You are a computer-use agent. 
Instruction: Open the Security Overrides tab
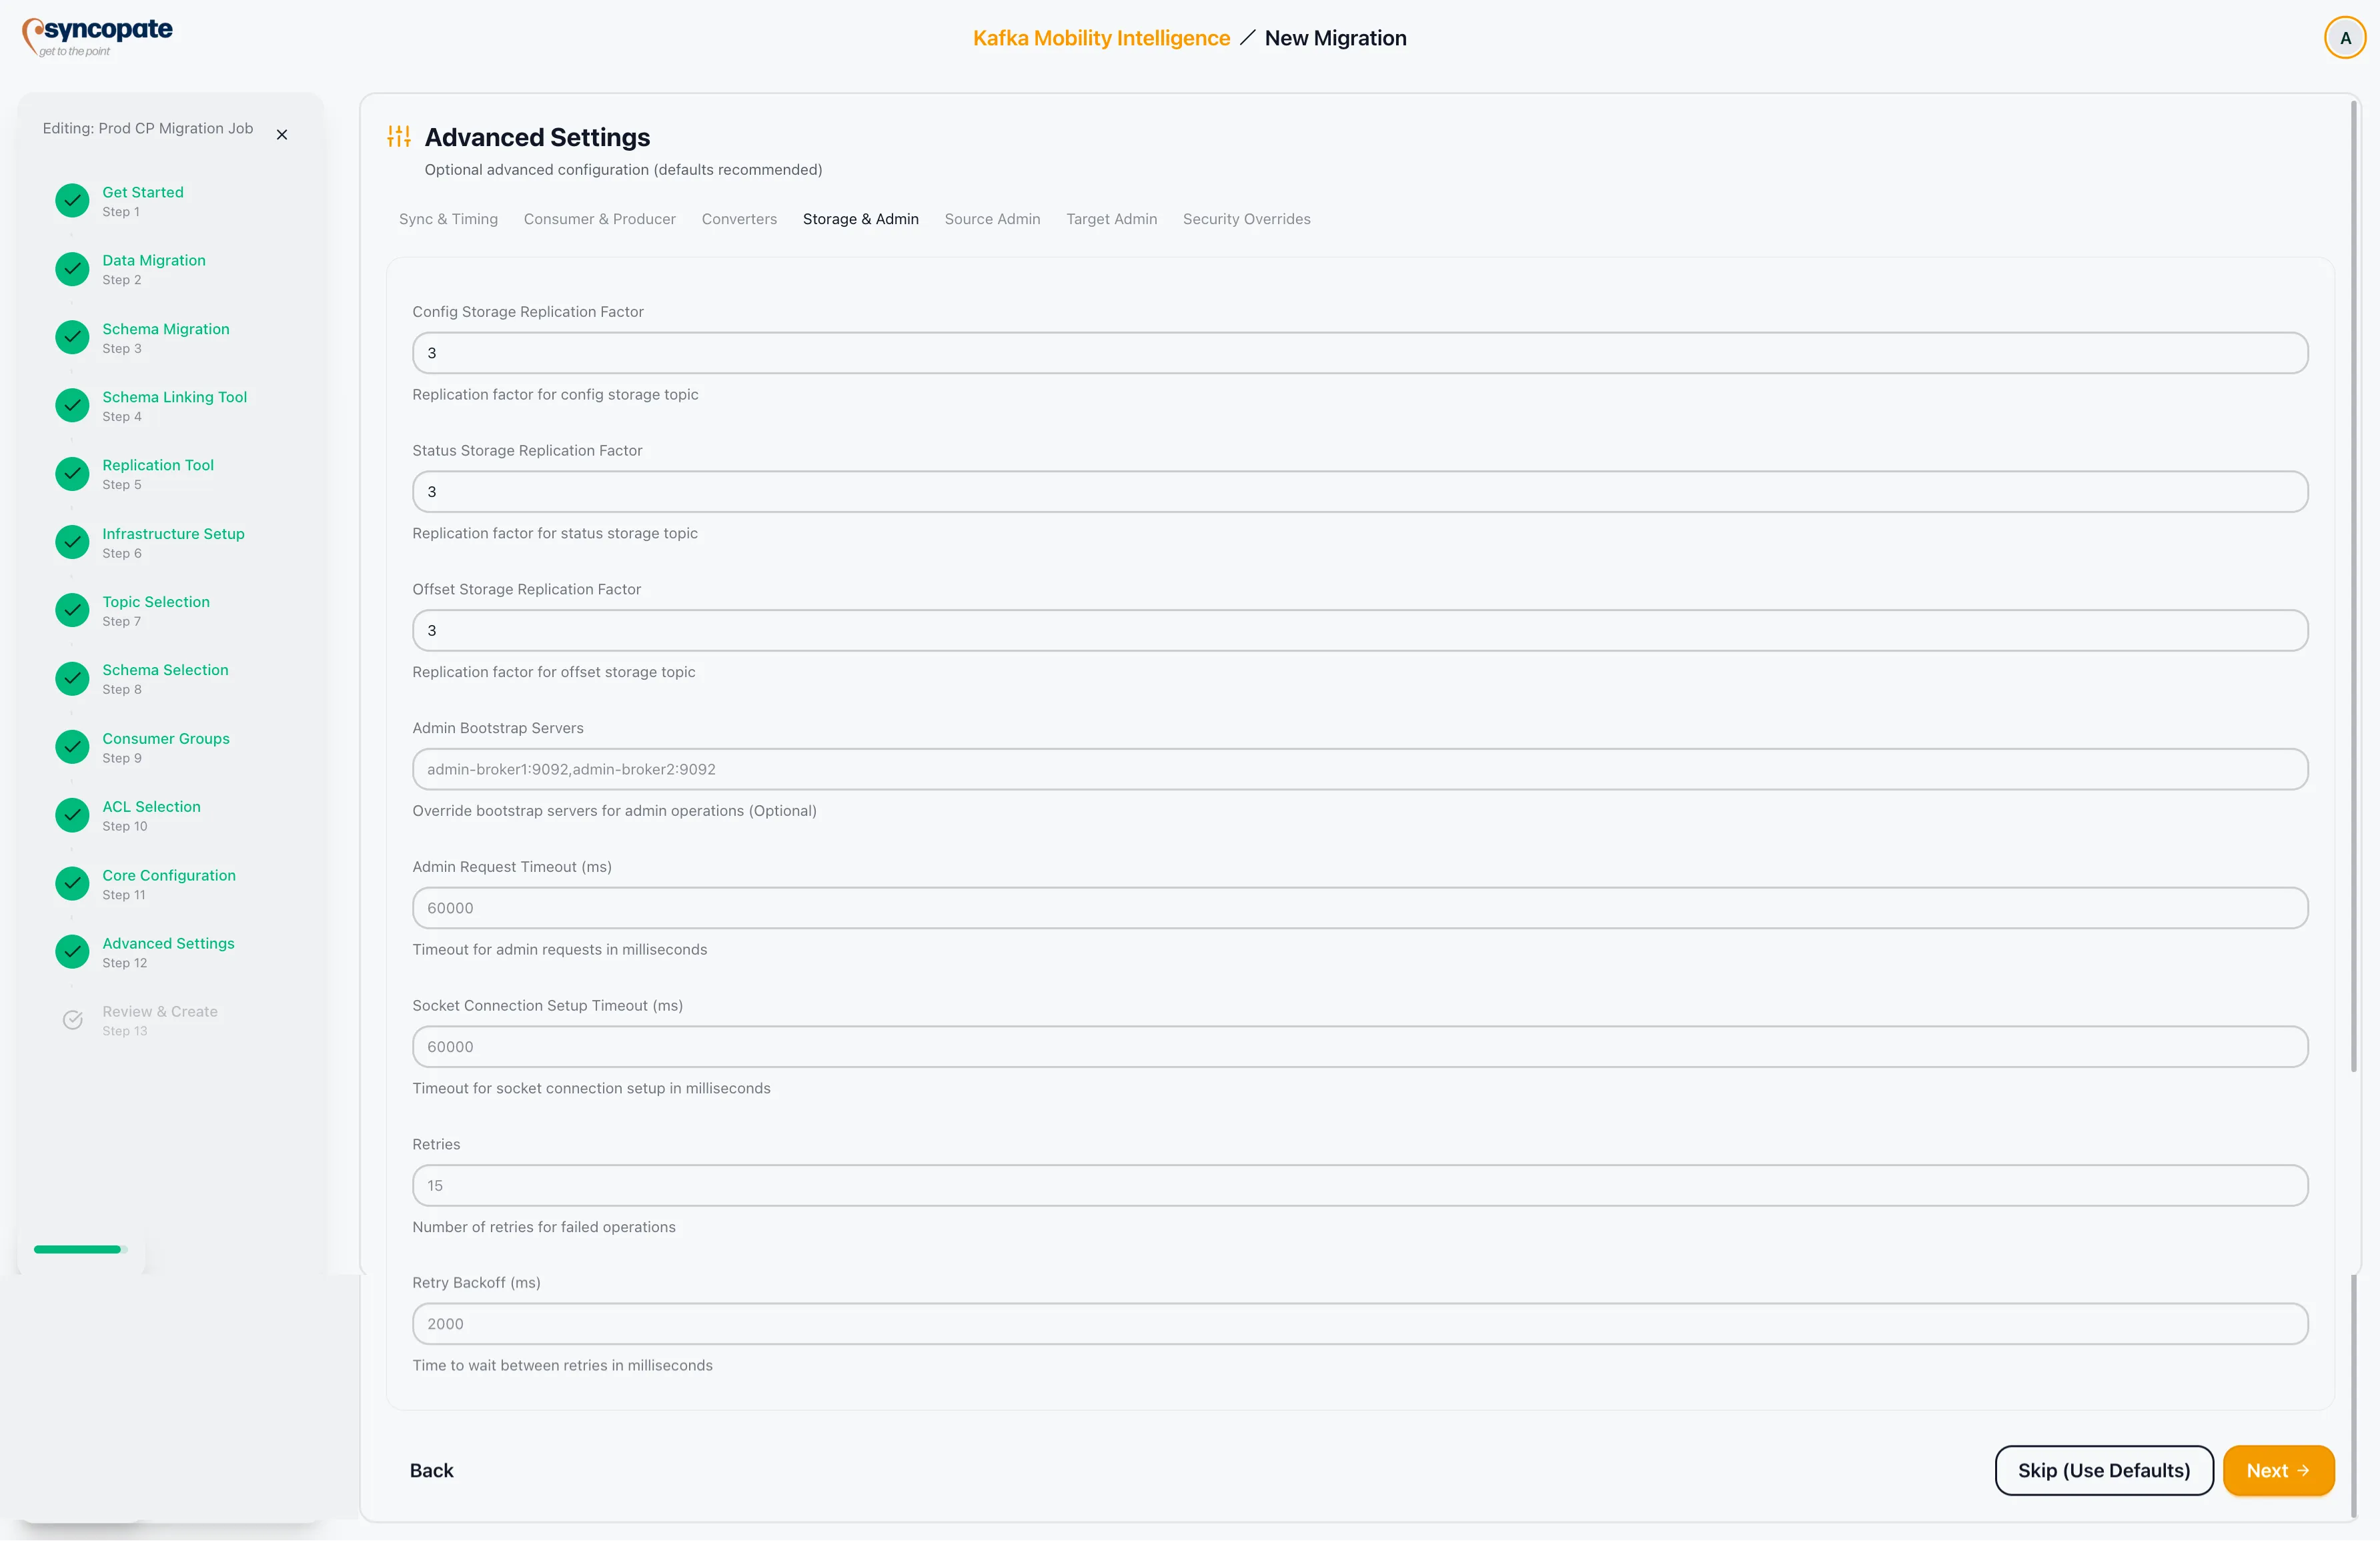pos(1246,218)
